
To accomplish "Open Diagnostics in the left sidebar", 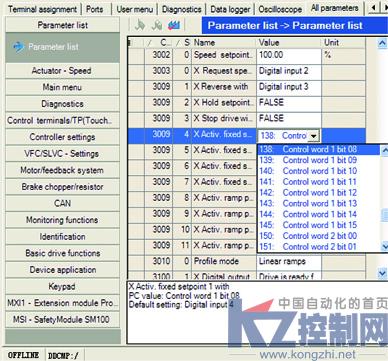I will [62, 104].
